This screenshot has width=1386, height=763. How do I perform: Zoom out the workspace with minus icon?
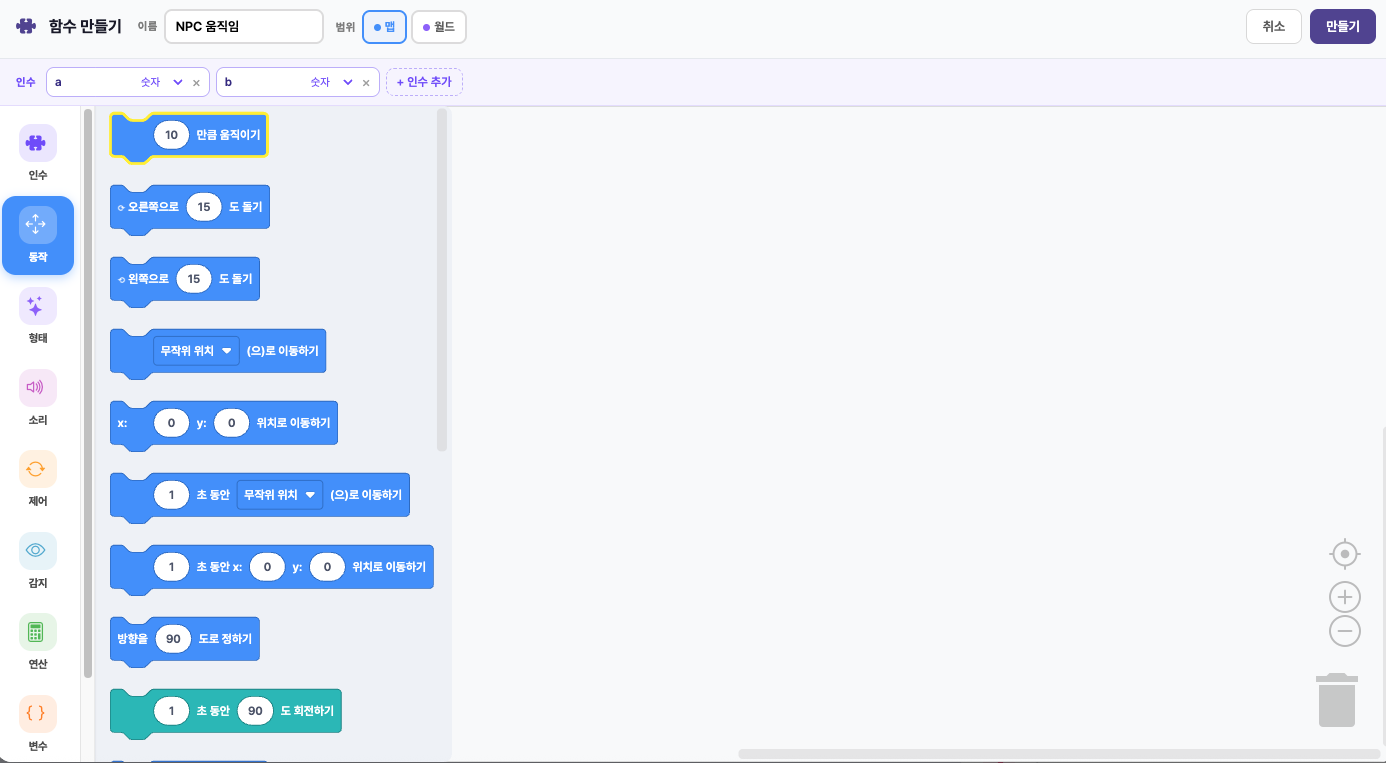(x=1345, y=631)
